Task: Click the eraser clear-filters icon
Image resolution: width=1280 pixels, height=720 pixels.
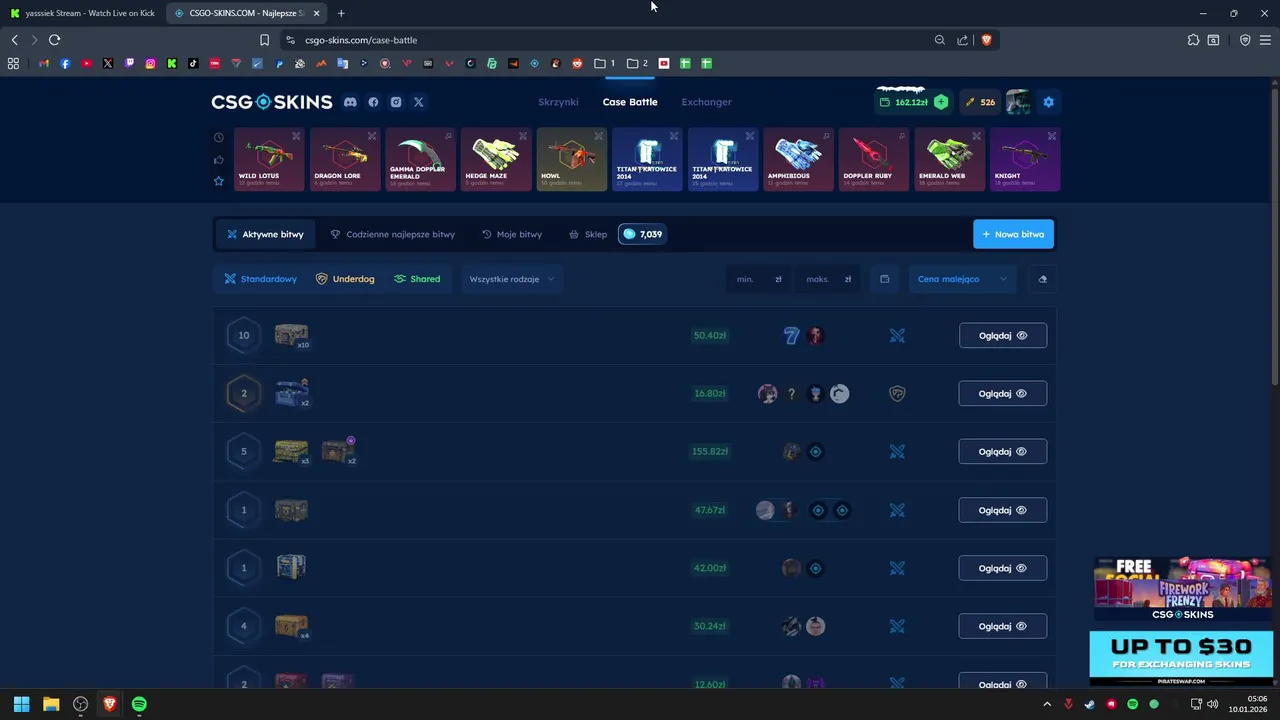Action: pyautogui.click(x=1043, y=279)
